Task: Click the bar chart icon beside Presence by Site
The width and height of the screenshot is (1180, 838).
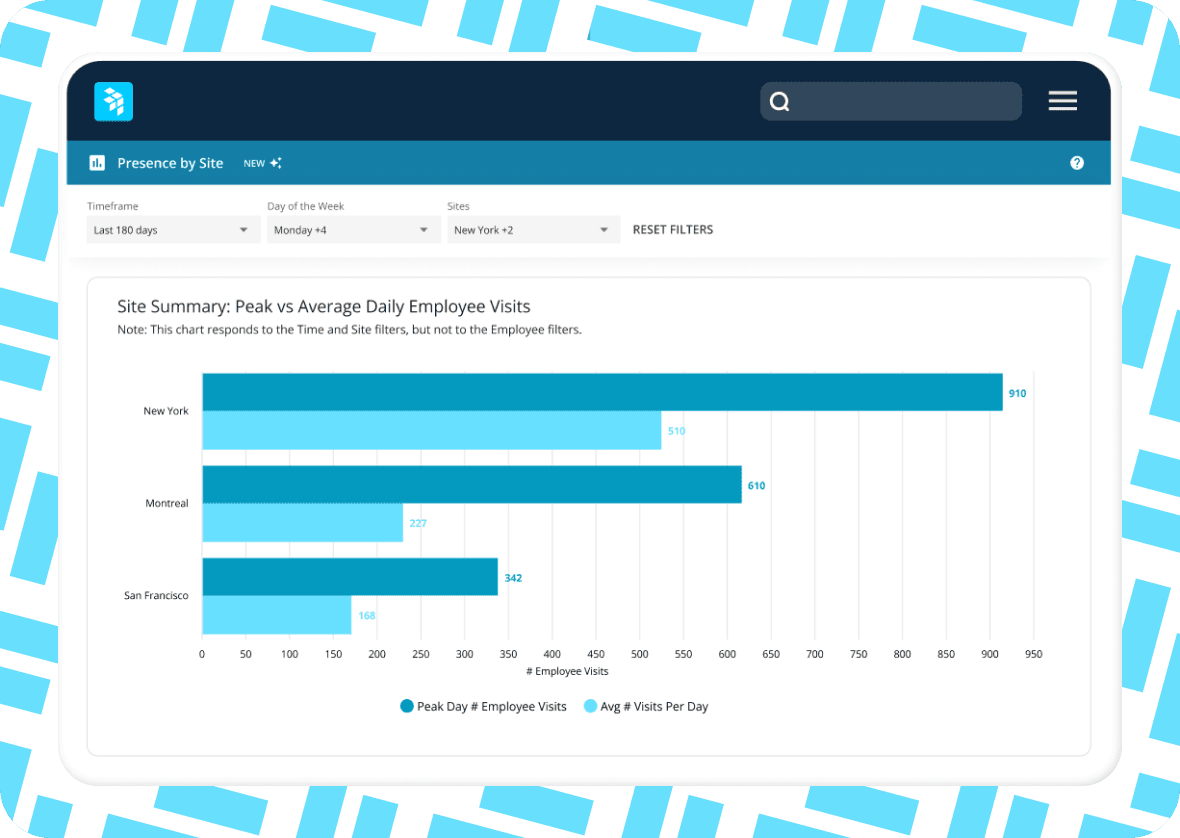Action: click(x=96, y=162)
